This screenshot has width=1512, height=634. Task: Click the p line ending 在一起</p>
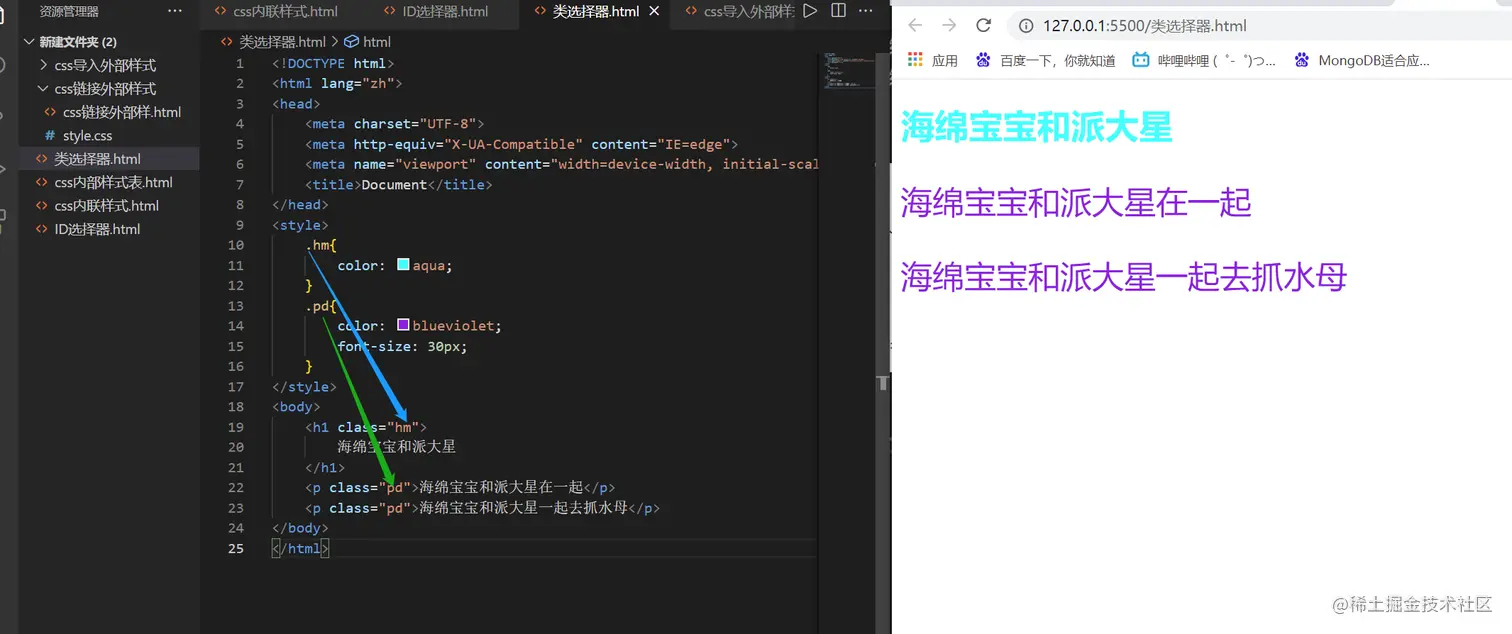pos(460,487)
